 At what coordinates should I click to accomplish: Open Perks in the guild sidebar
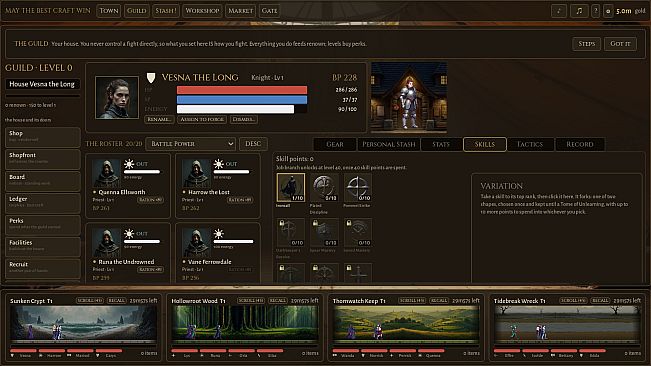pos(43,224)
